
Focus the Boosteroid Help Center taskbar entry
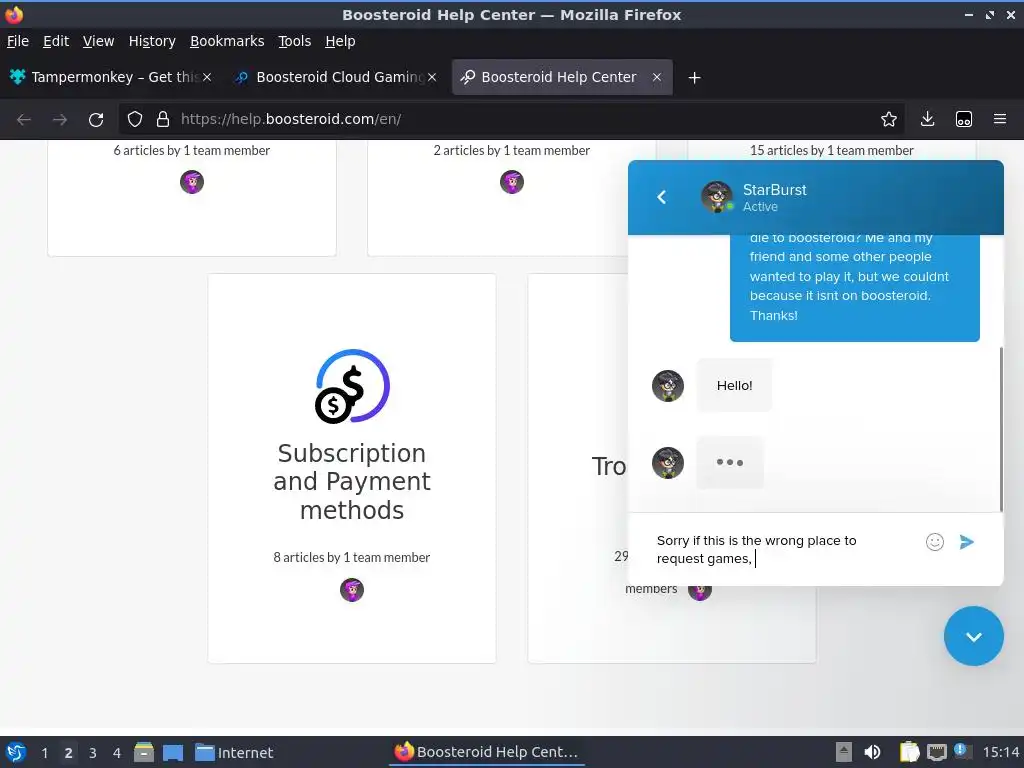coord(487,752)
